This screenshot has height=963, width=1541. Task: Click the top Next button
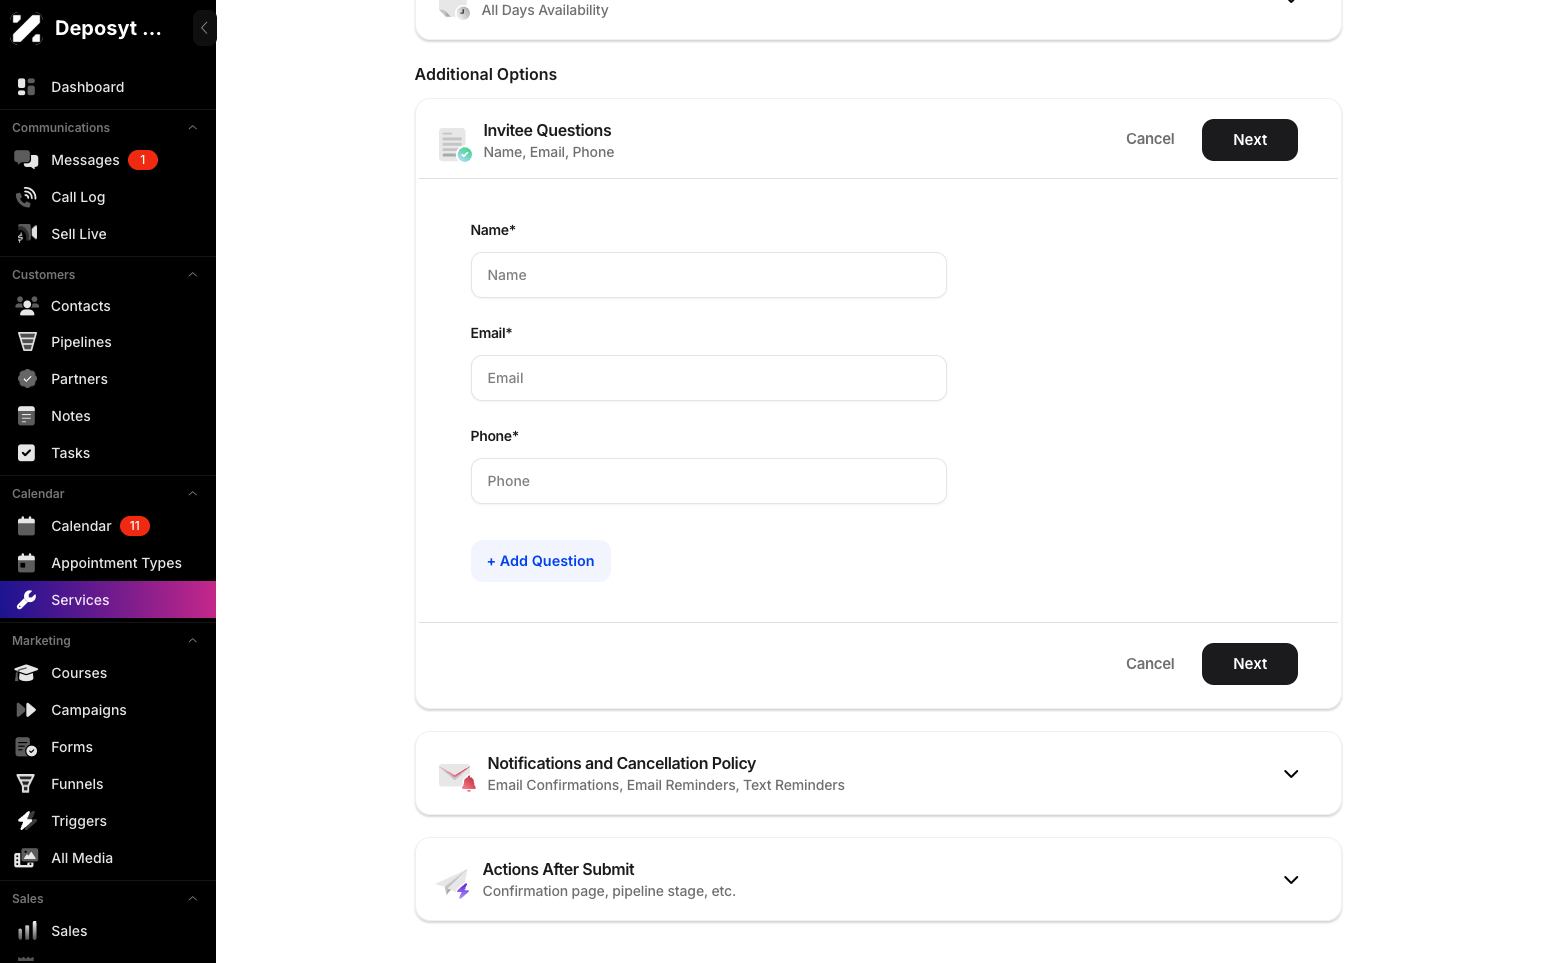coord(1250,140)
